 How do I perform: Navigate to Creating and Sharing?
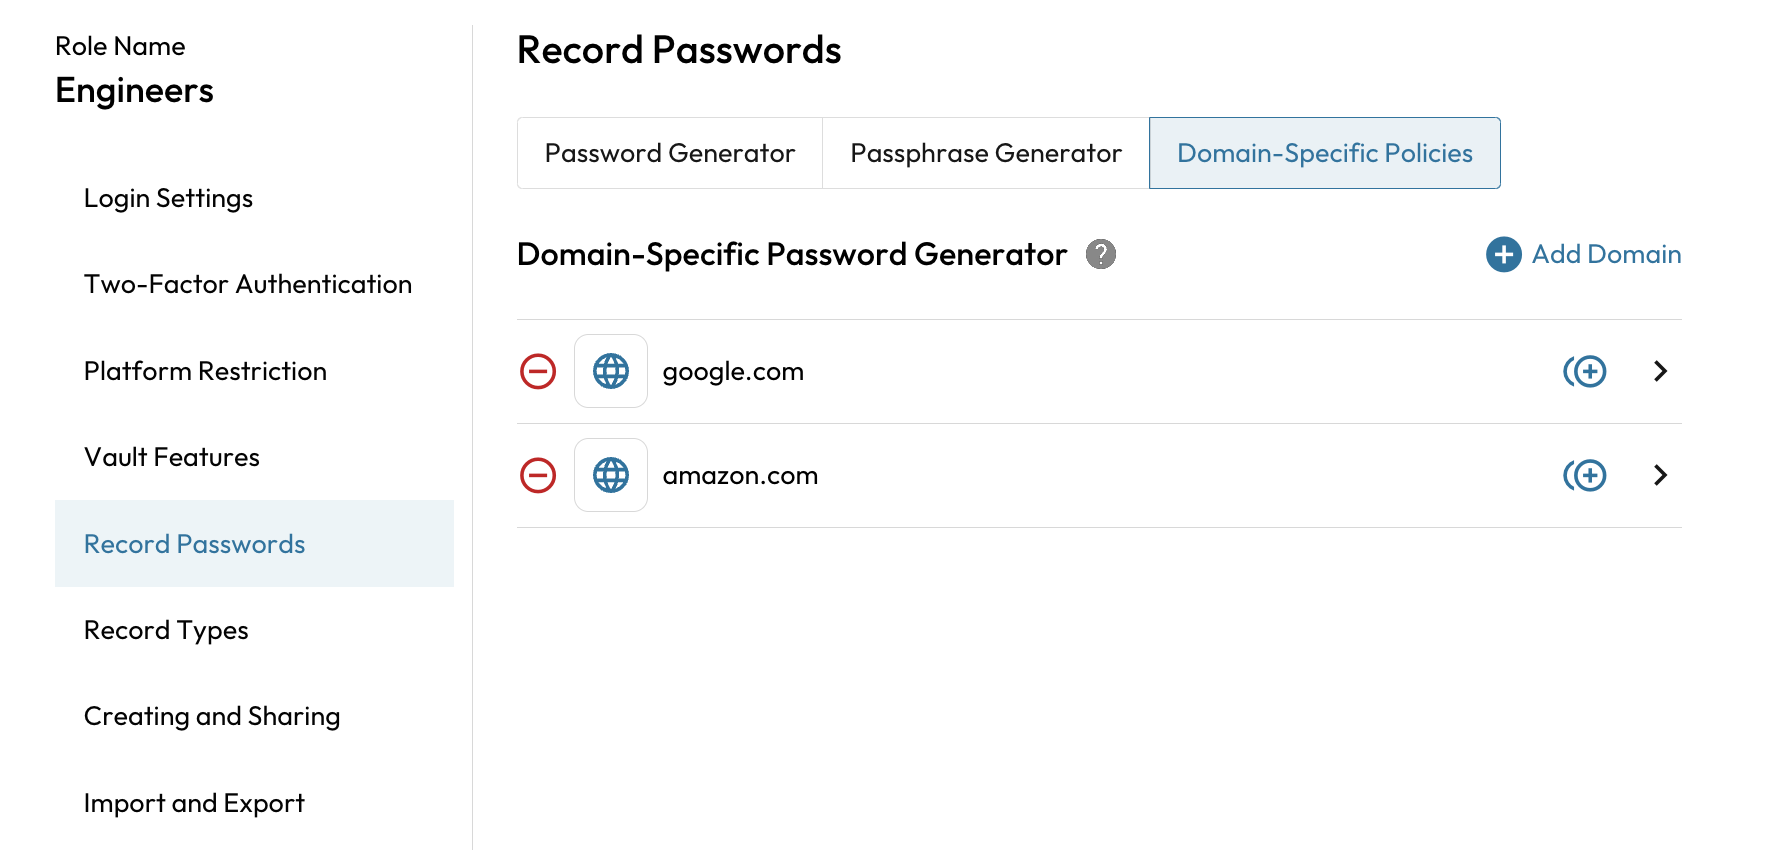(x=212, y=716)
